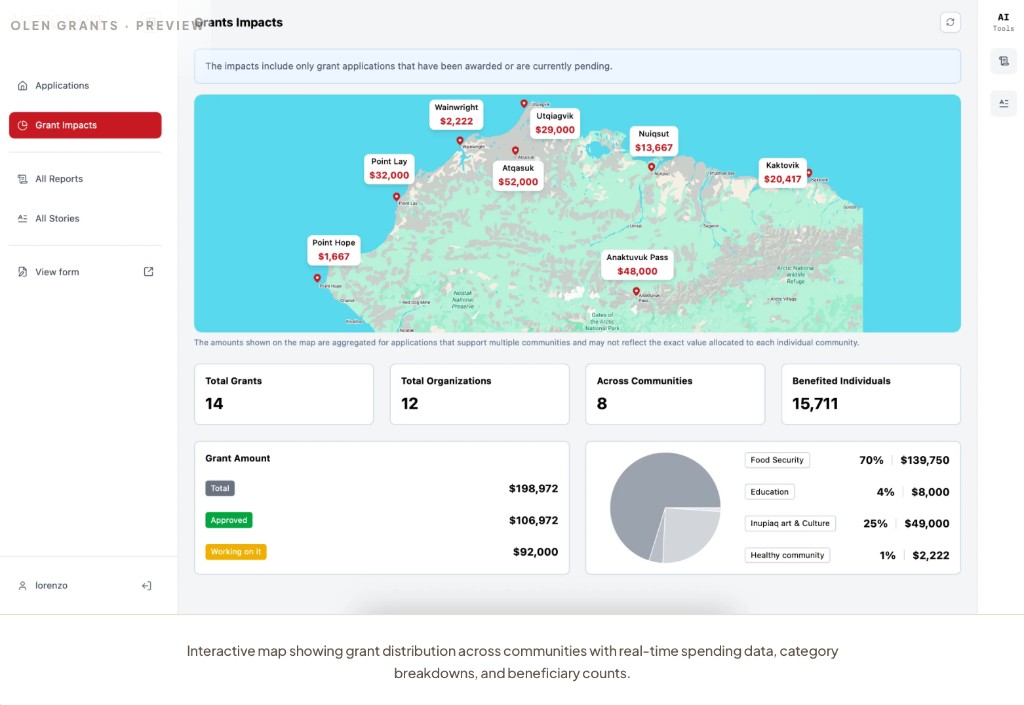This screenshot has height=705, width=1024.
Task: Click the $49,000 Inupiaq art value
Action: (927, 524)
